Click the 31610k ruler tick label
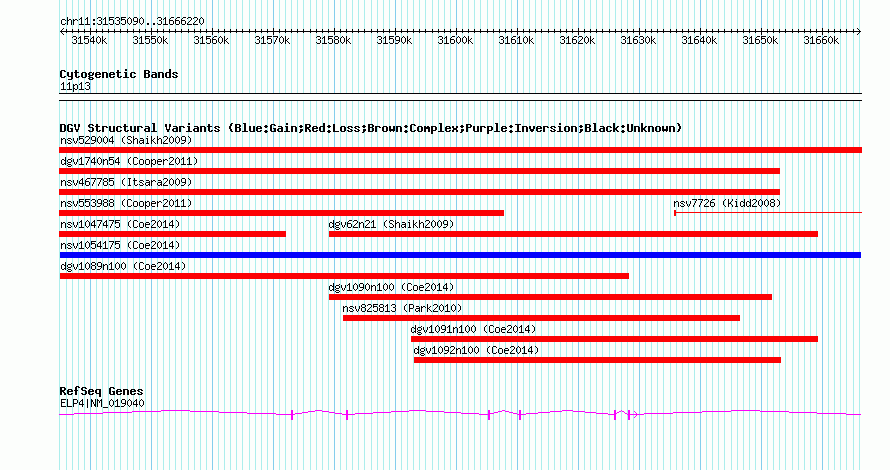This screenshot has width=890, height=470. coord(517,40)
